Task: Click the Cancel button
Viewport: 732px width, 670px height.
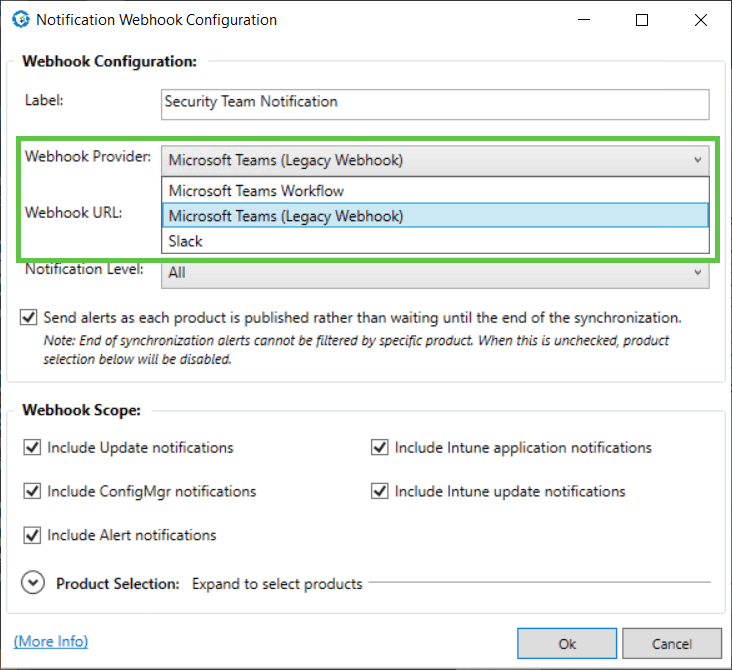Action: [672, 643]
